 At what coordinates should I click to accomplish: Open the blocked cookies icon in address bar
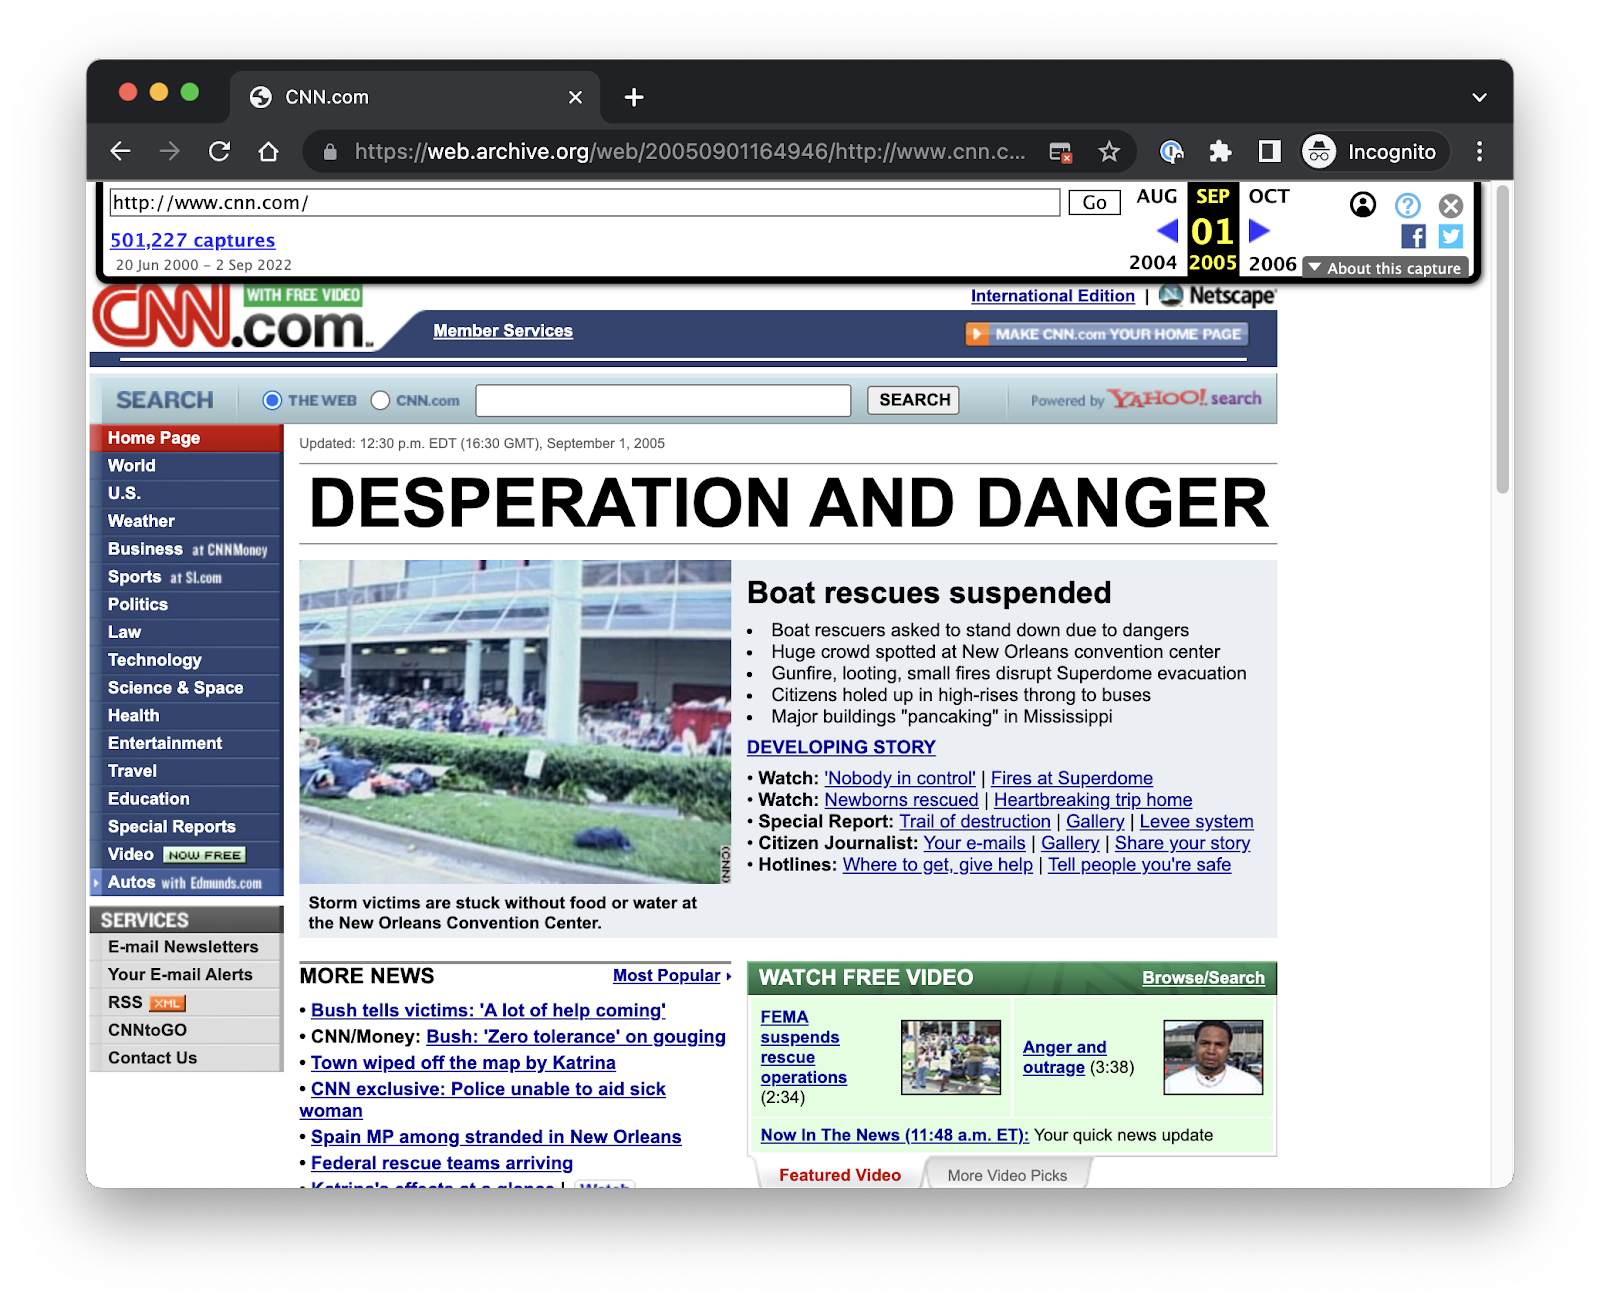click(x=1060, y=152)
